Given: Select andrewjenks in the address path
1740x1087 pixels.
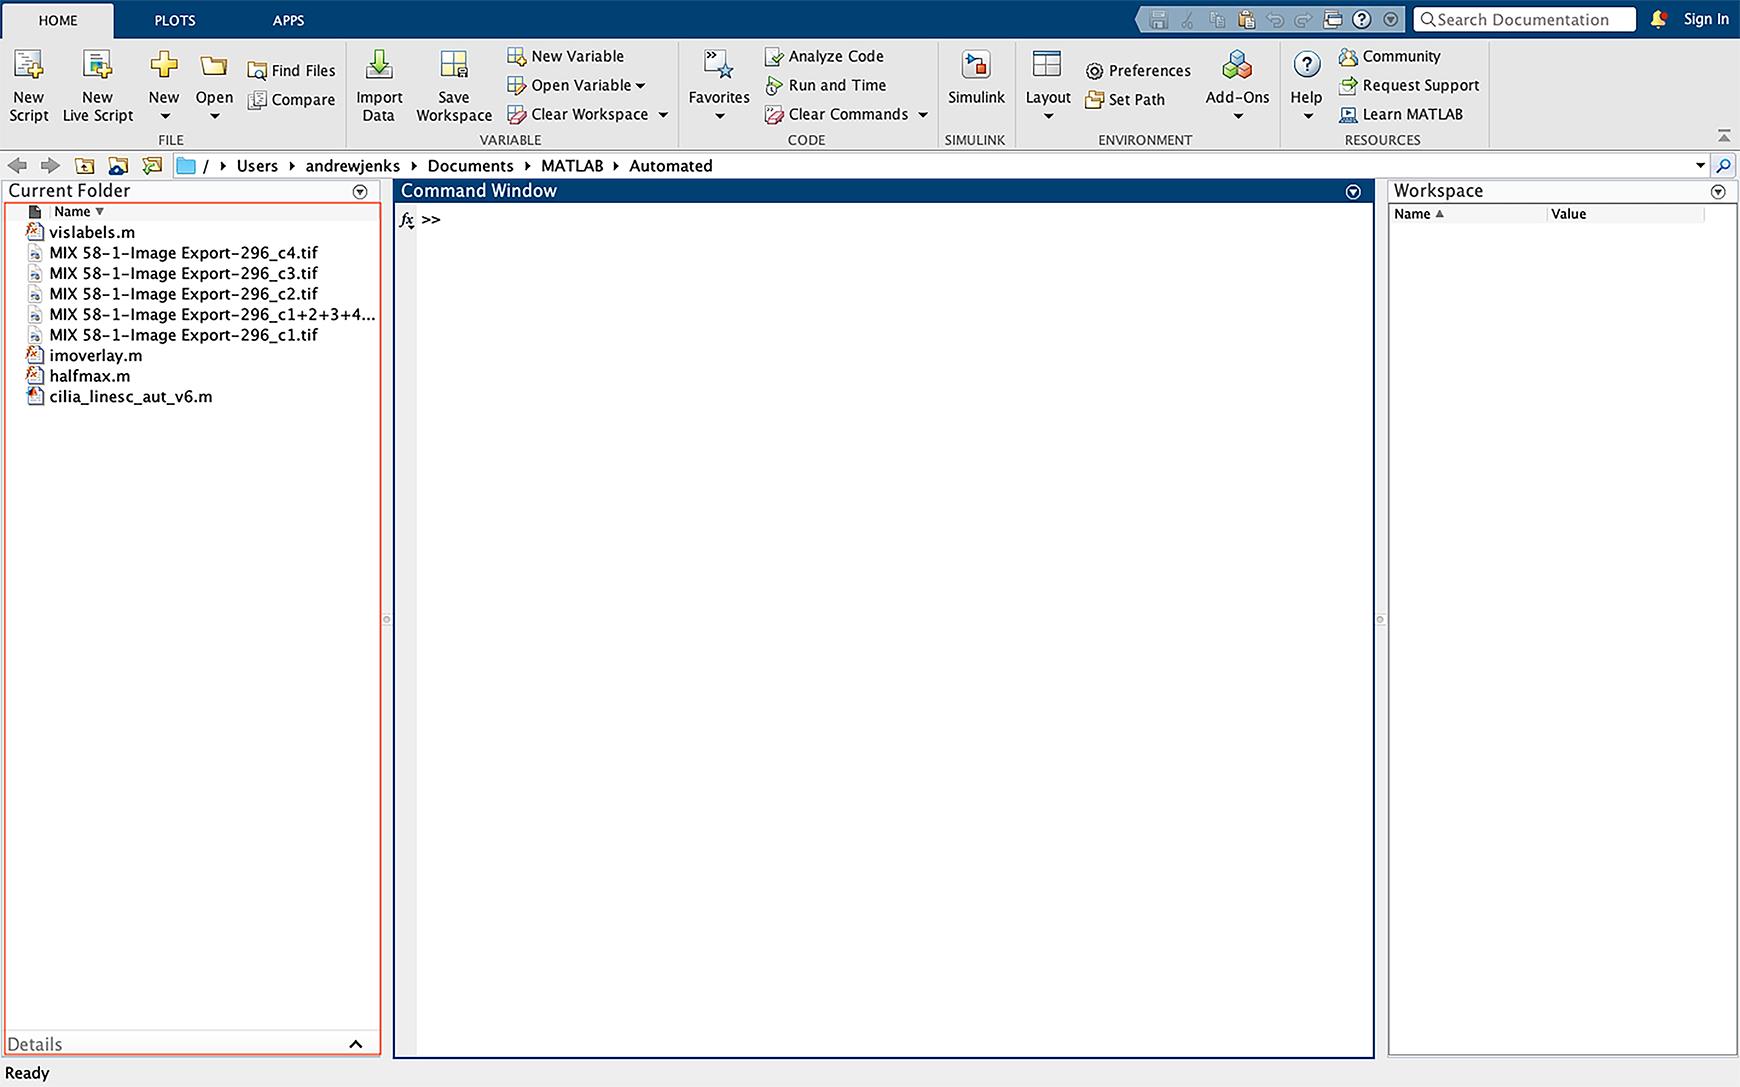Looking at the screenshot, I should [353, 166].
